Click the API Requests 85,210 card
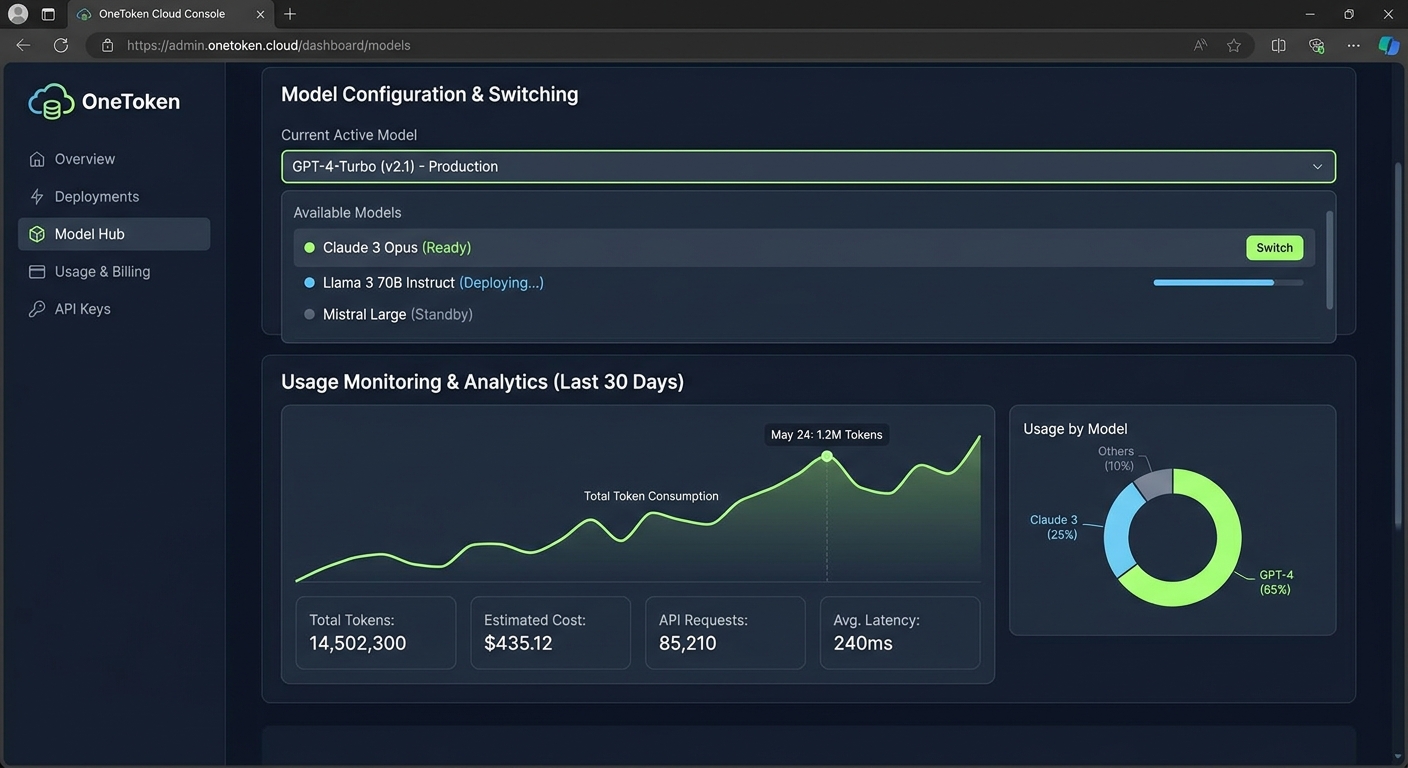The height and width of the screenshot is (768, 1408). tap(725, 633)
